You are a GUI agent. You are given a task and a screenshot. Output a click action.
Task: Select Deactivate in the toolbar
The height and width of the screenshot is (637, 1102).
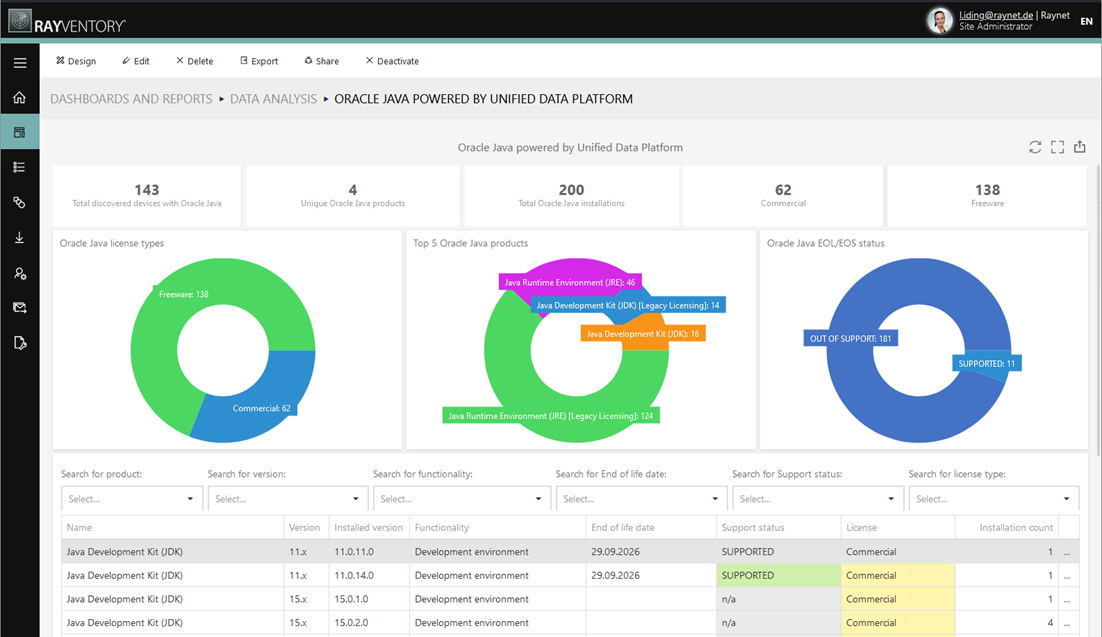tap(392, 61)
